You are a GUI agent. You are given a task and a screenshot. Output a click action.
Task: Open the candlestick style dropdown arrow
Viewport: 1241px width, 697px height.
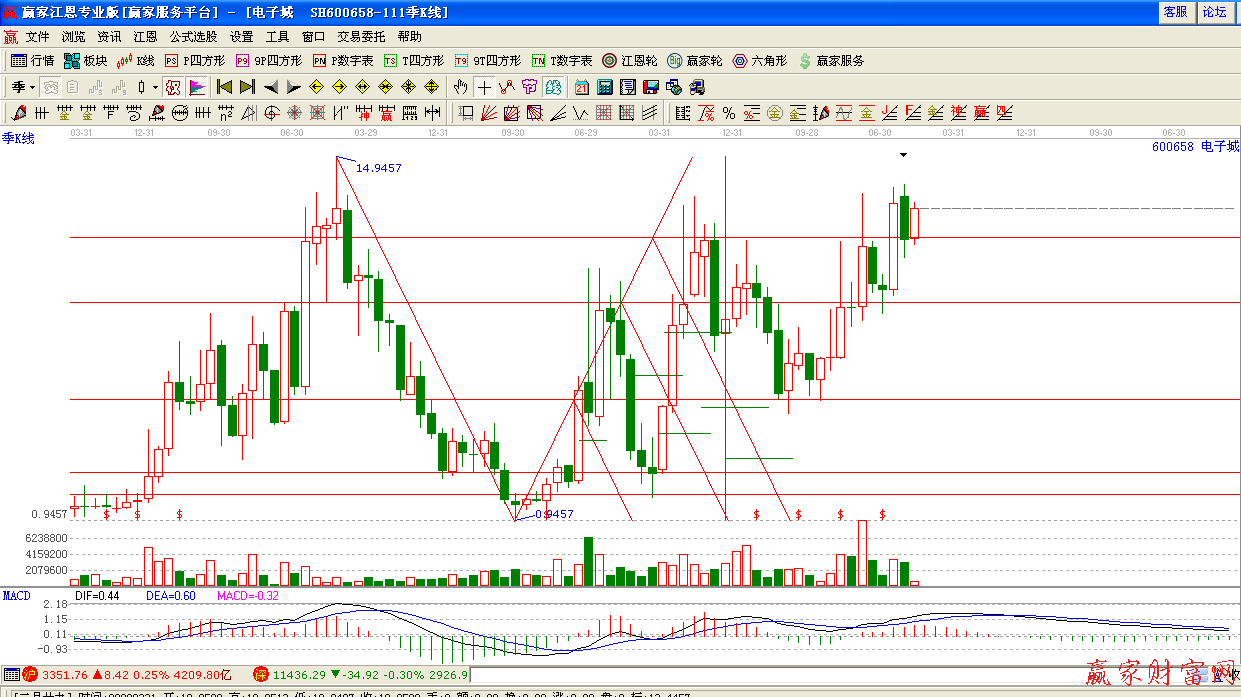155,87
